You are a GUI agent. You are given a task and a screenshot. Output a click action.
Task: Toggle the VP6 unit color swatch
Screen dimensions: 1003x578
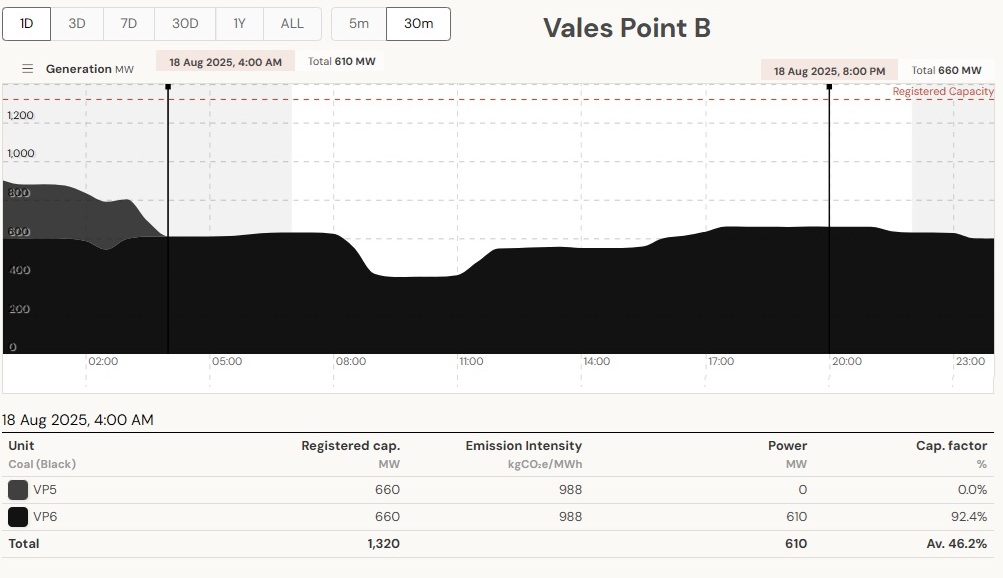[x=18, y=517]
